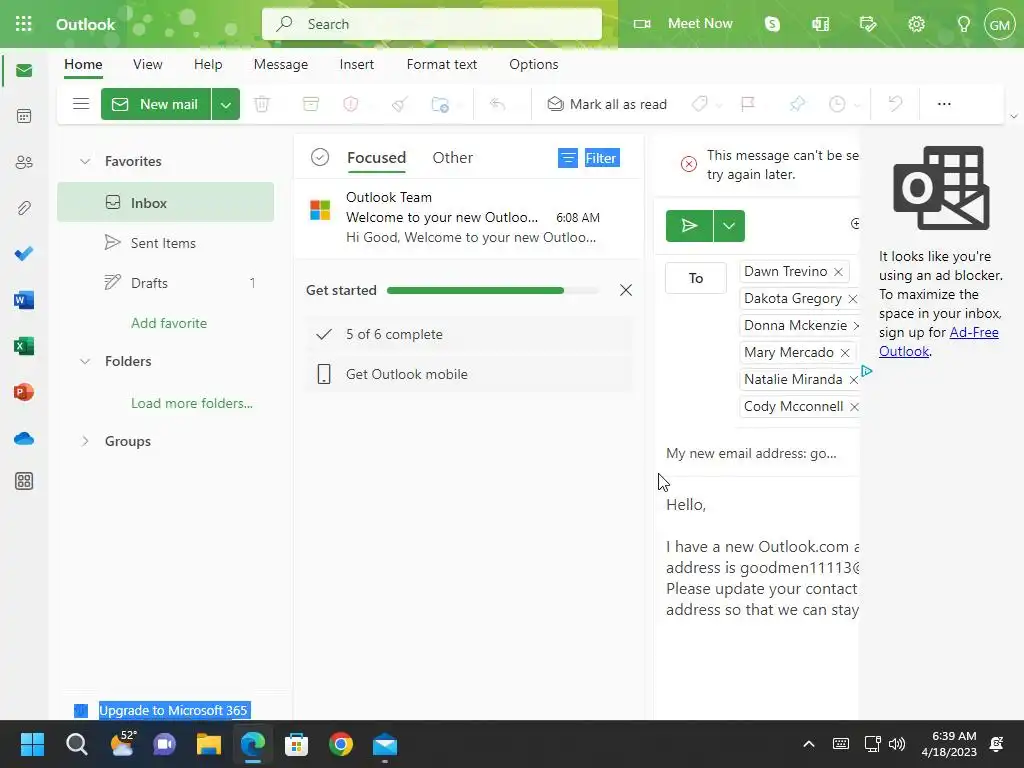The image size is (1024, 768).
Task: Click the New mail button
Action: [x=156, y=104]
